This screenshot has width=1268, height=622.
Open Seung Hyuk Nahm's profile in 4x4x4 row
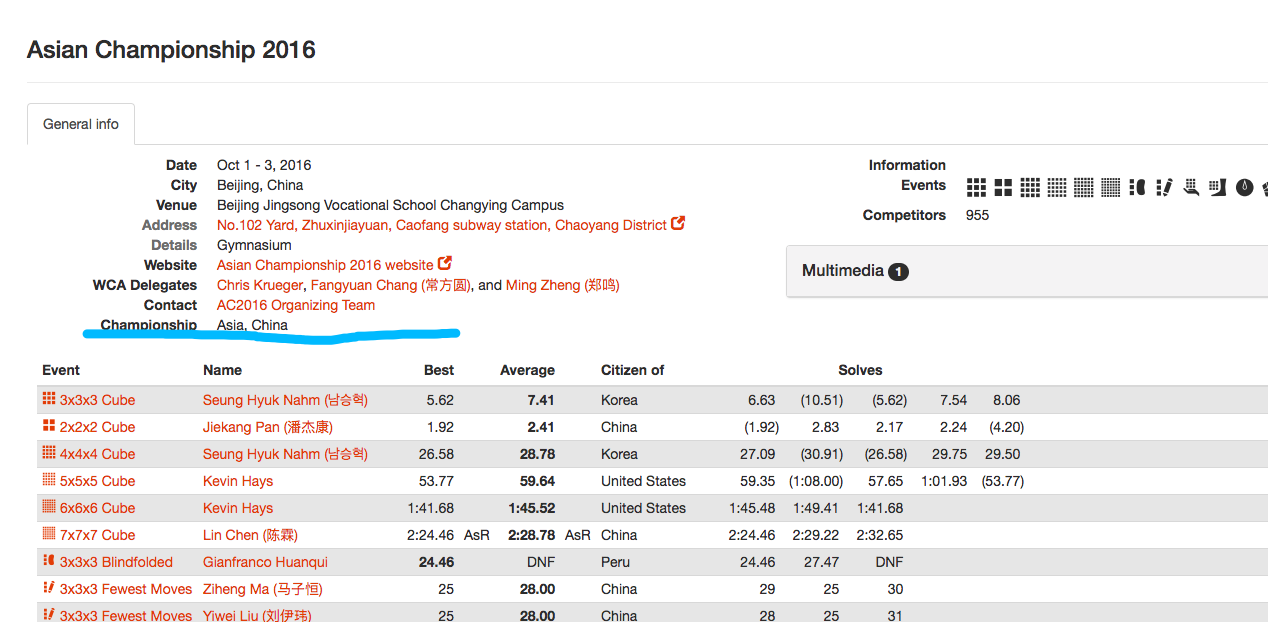[x=285, y=454]
